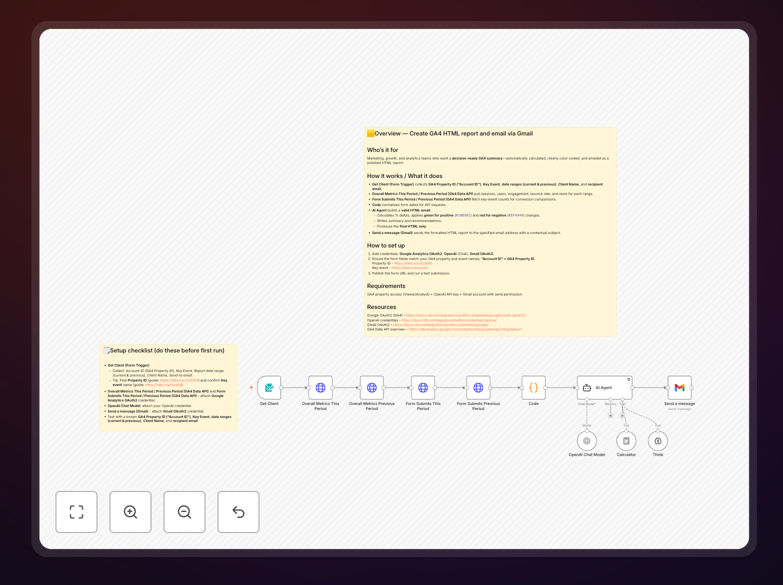Click the Calculator label under its node
Image resolution: width=783 pixels, height=585 pixels.
(x=626, y=455)
